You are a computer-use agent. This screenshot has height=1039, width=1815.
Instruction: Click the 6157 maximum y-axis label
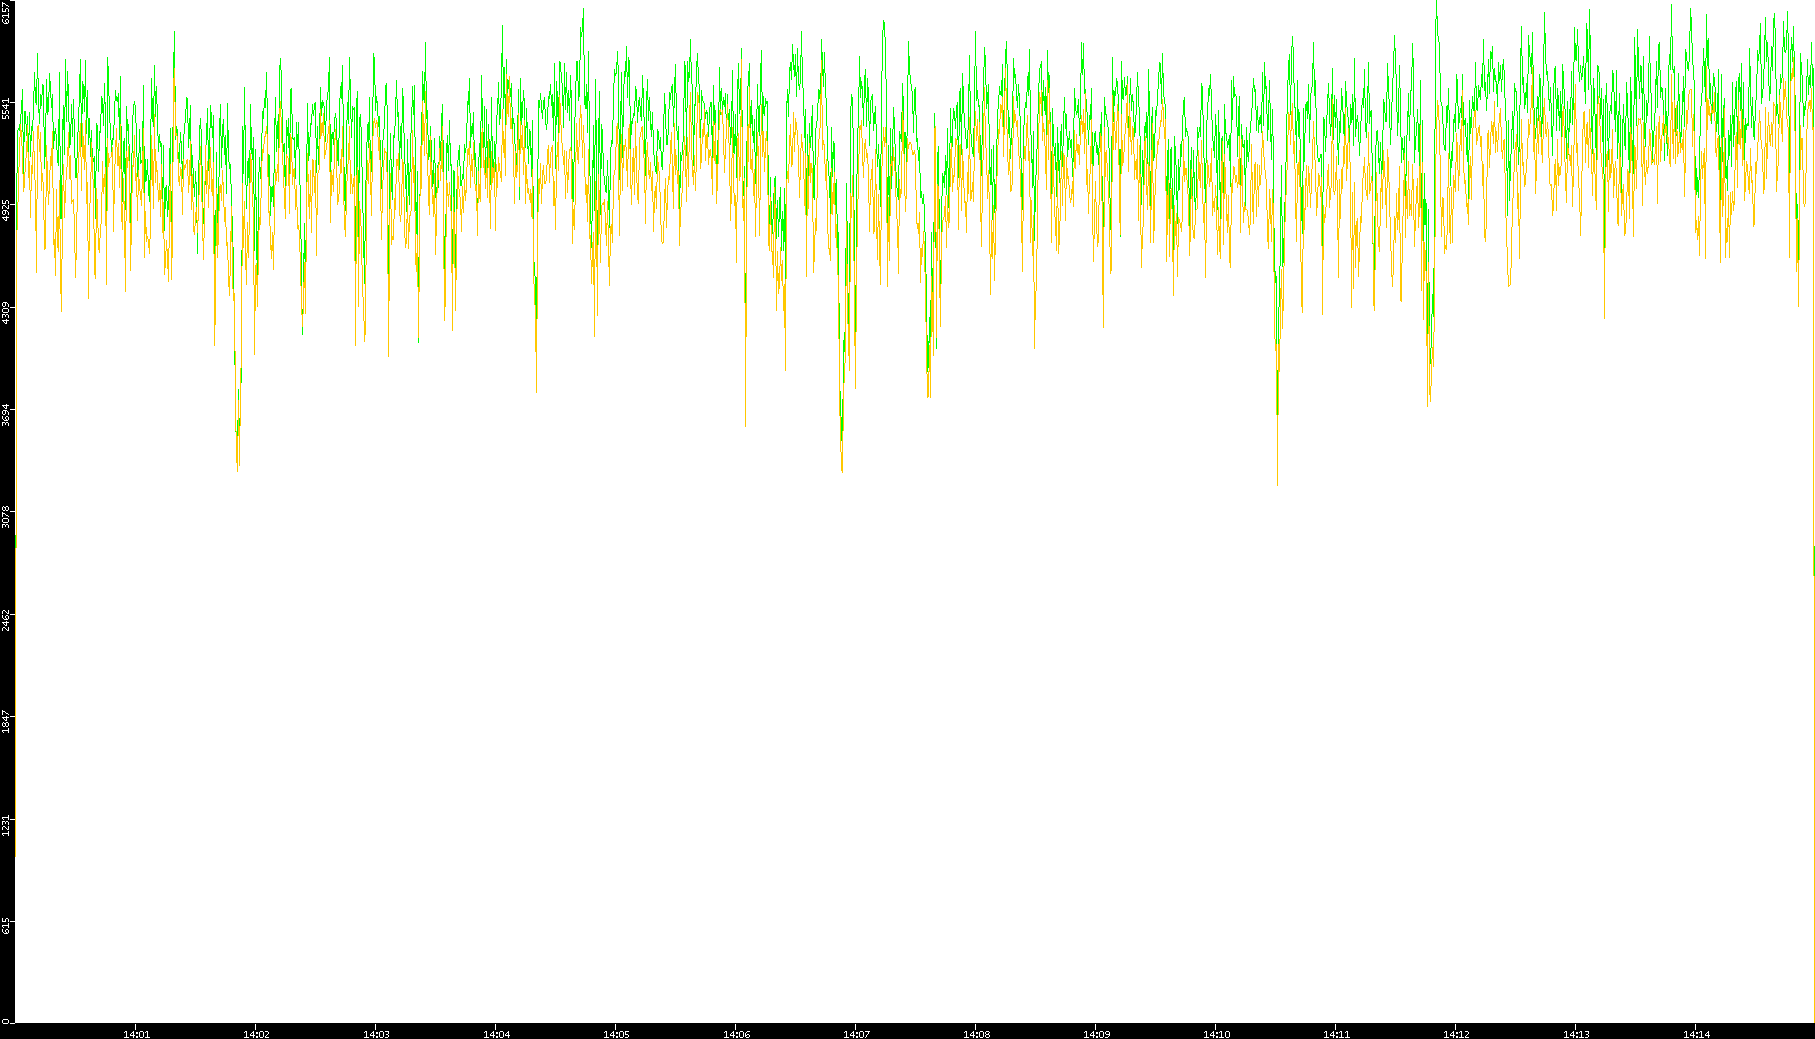click(x=7, y=12)
